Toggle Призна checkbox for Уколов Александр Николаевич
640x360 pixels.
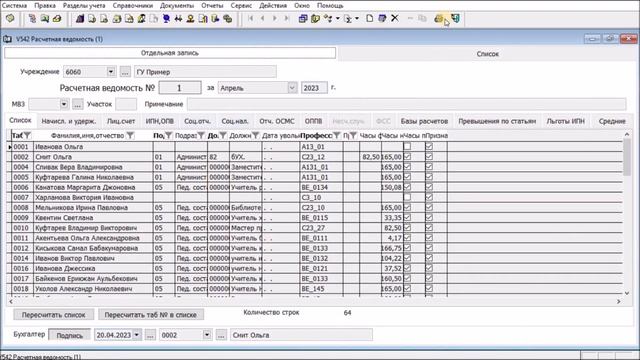pyautogui.click(x=429, y=289)
